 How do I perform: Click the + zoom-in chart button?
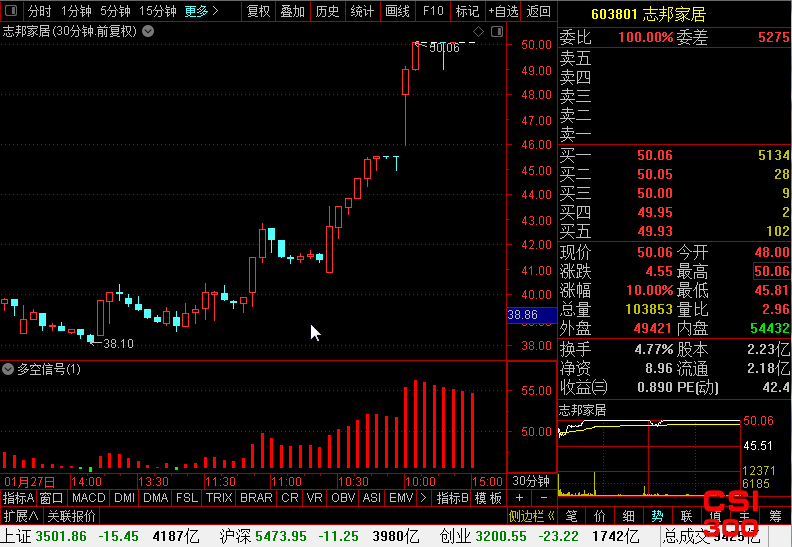tap(519, 498)
